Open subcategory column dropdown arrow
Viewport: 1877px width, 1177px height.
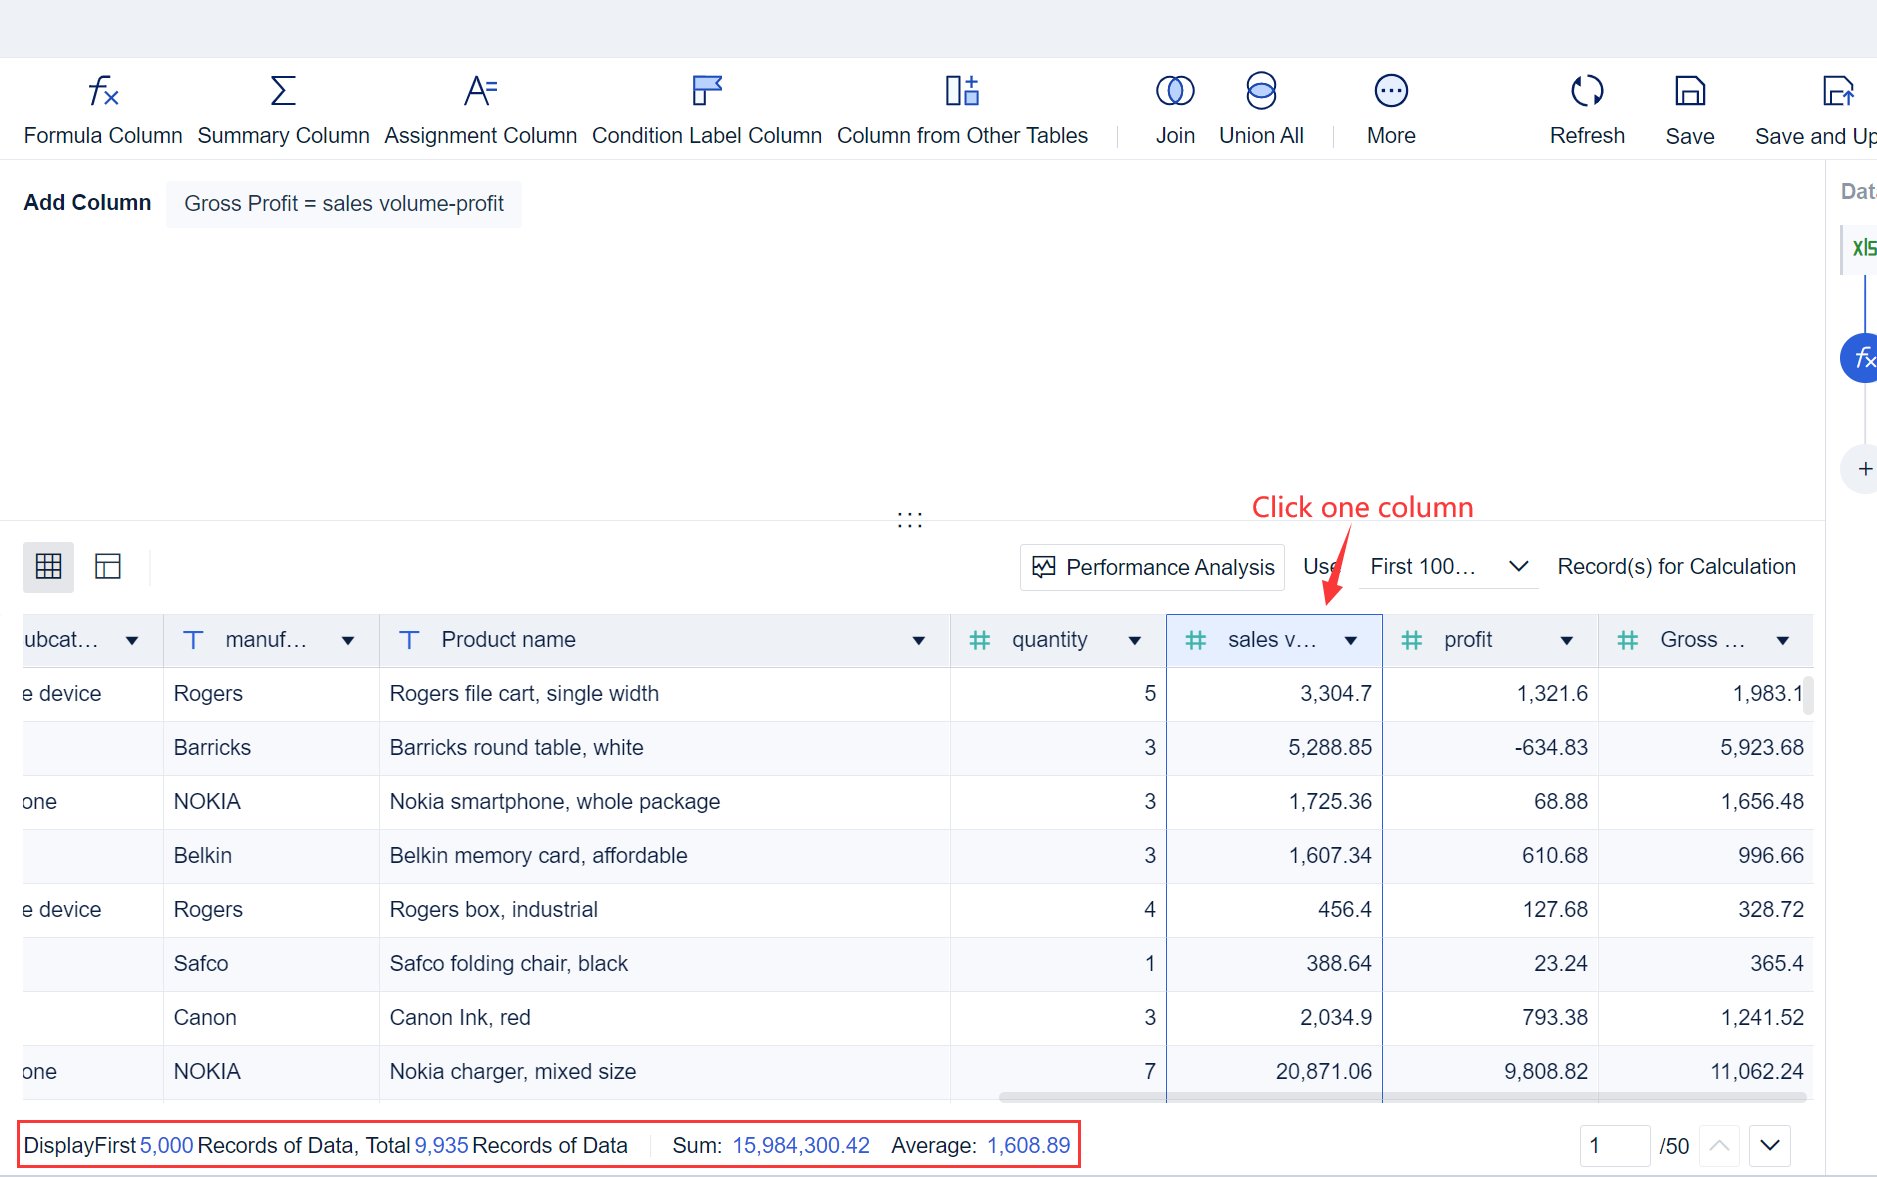coord(132,641)
